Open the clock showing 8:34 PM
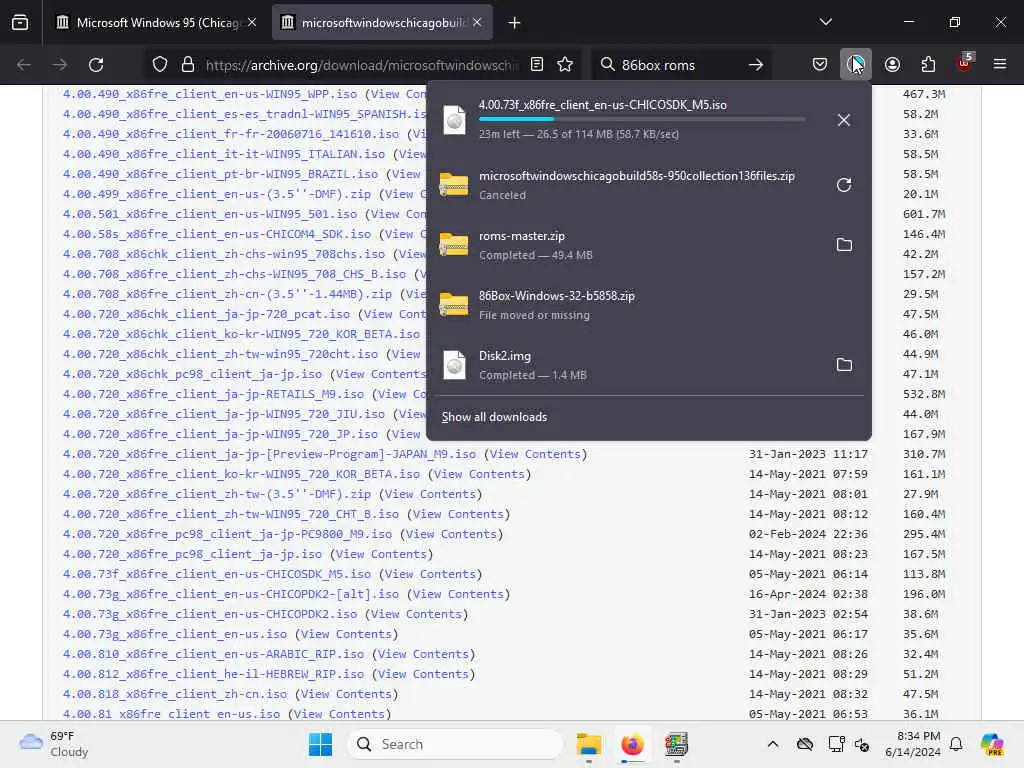Screen dimensions: 1024x768 (x=913, y=744)
